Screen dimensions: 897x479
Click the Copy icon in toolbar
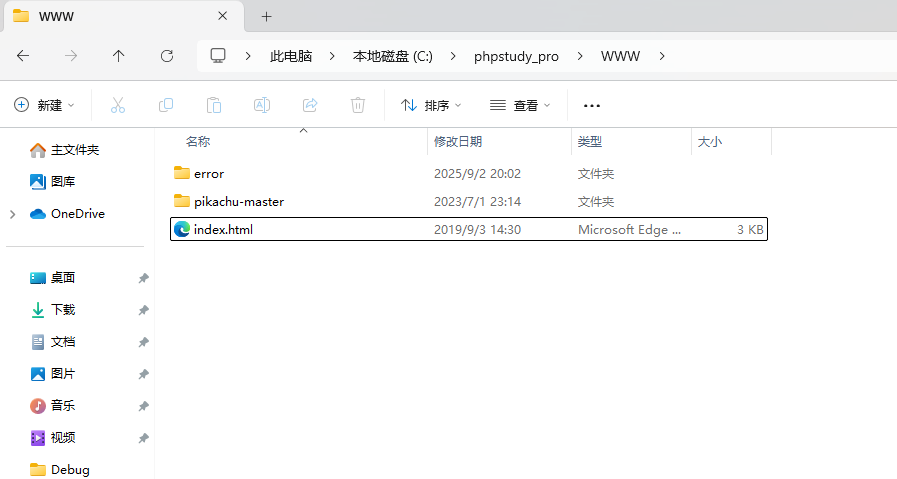coord(166,105)
